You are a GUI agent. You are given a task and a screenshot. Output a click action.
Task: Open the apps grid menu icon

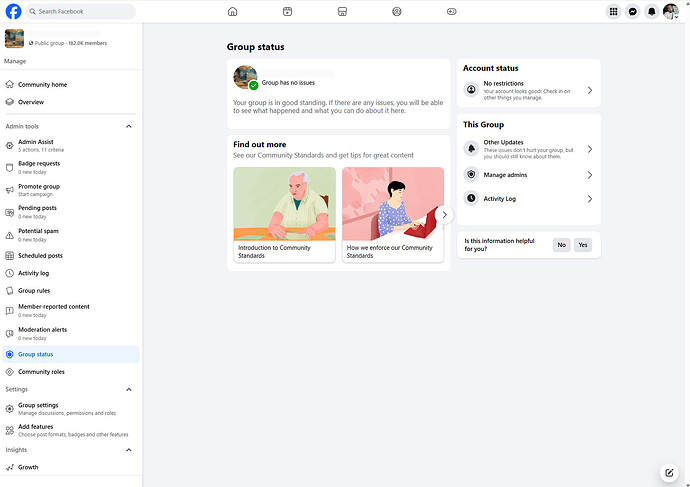coord(614,12)
